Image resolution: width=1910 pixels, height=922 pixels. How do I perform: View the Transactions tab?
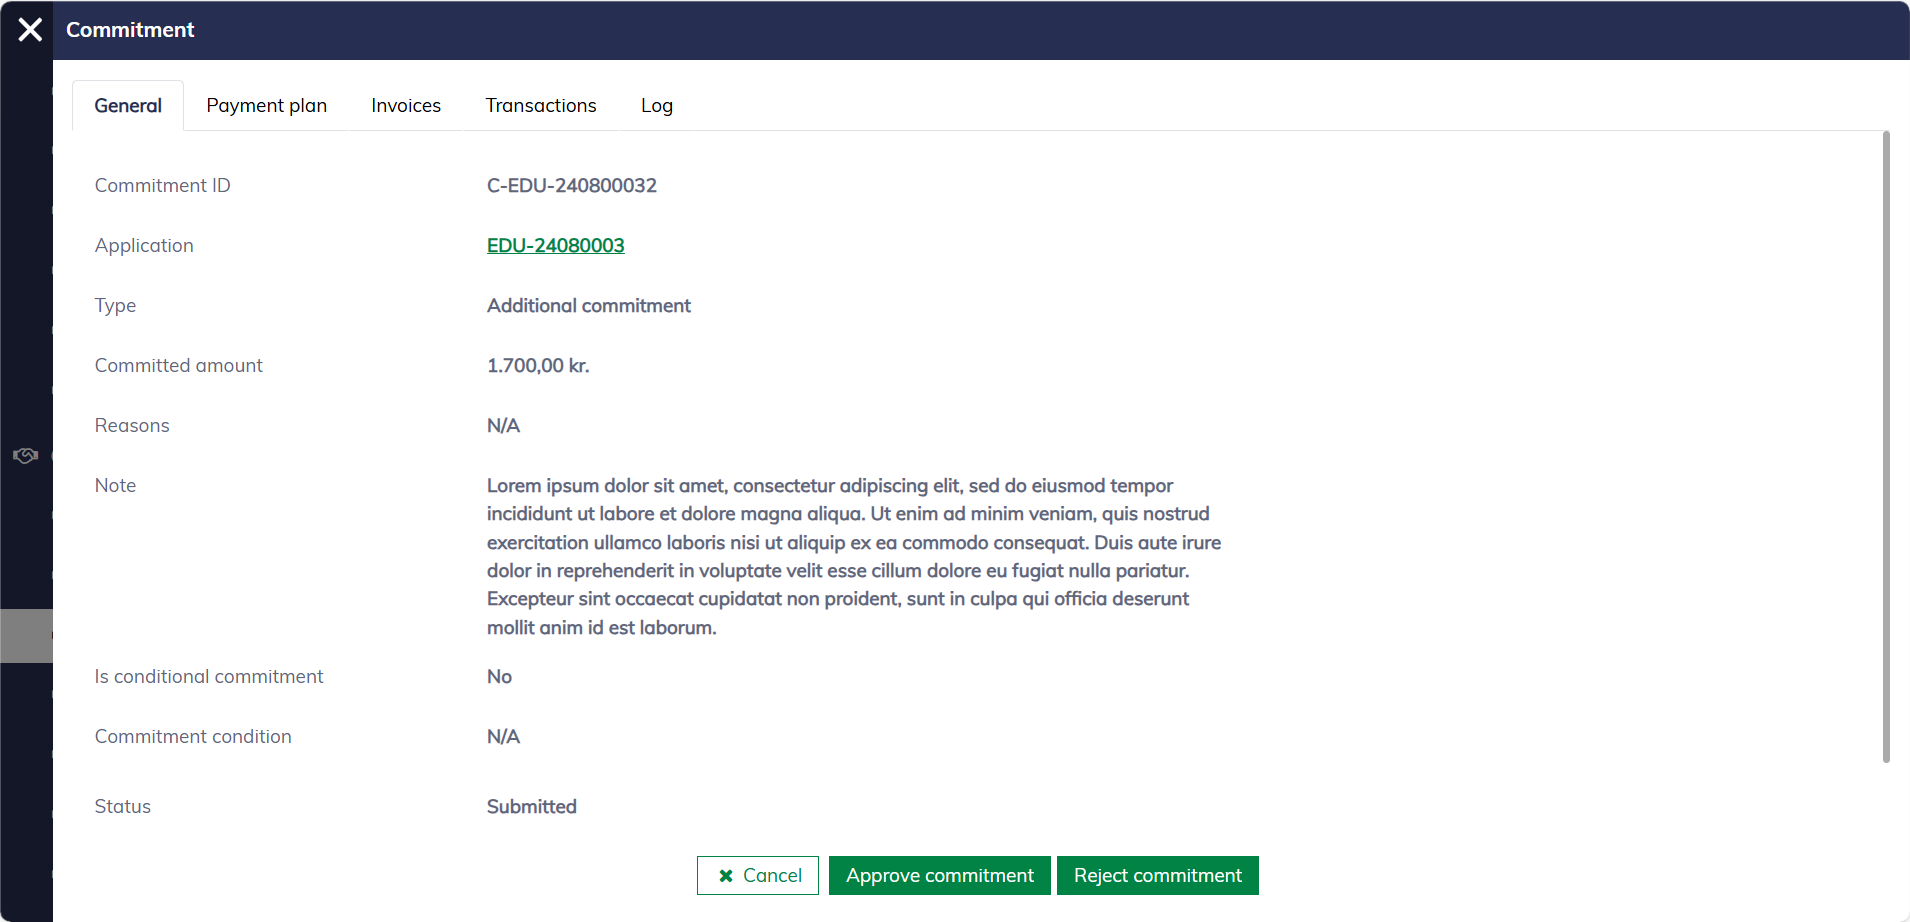point(540,106)
